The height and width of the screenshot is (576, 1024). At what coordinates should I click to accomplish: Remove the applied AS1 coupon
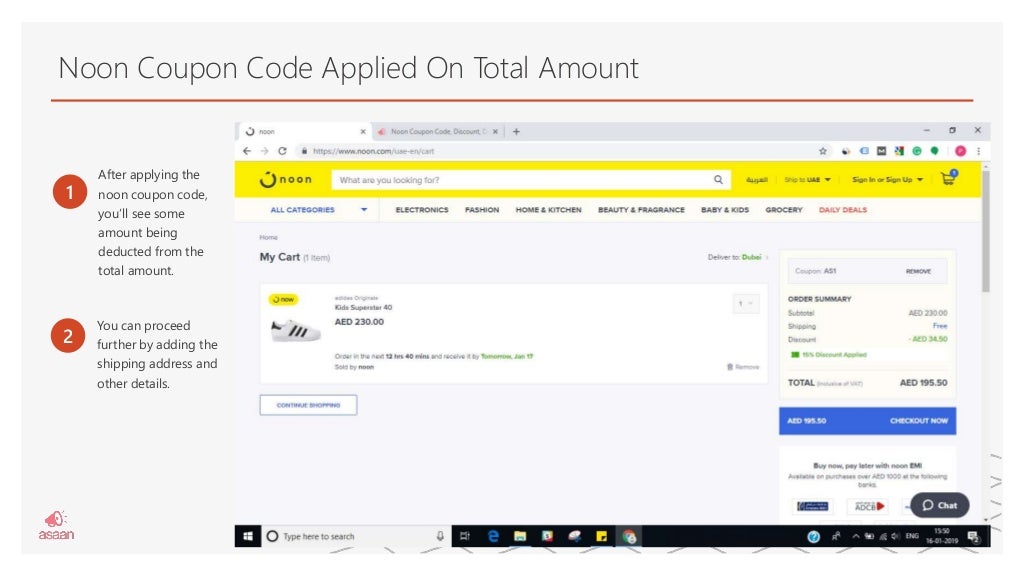(918, 271)
